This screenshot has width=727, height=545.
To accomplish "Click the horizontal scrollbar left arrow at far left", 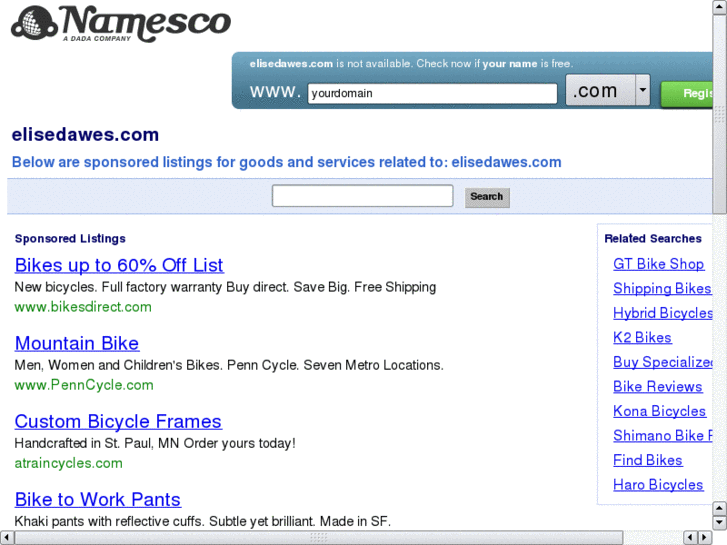I will tap(6, 538).
